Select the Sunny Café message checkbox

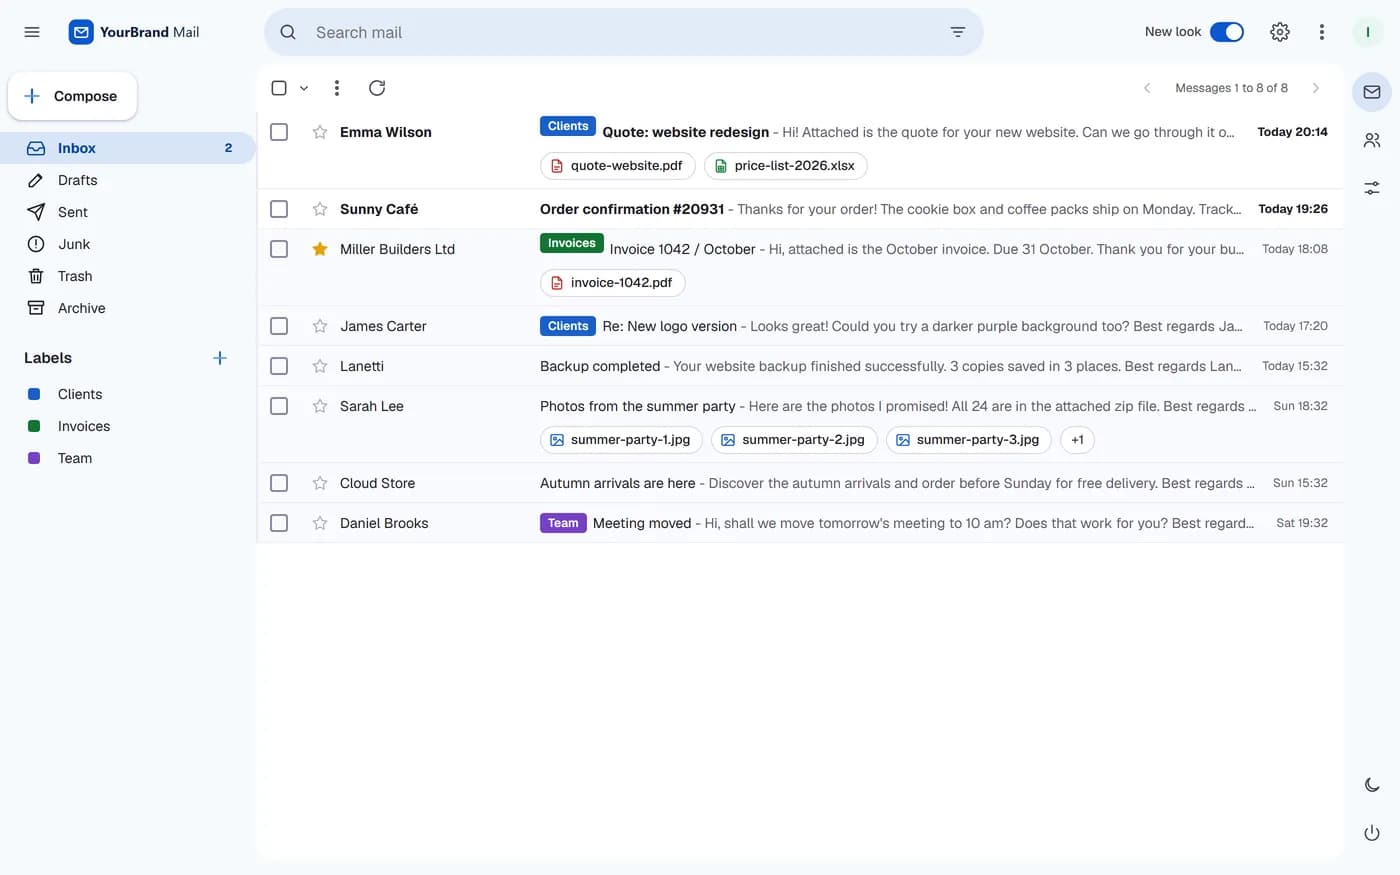[x=279, y=209]
